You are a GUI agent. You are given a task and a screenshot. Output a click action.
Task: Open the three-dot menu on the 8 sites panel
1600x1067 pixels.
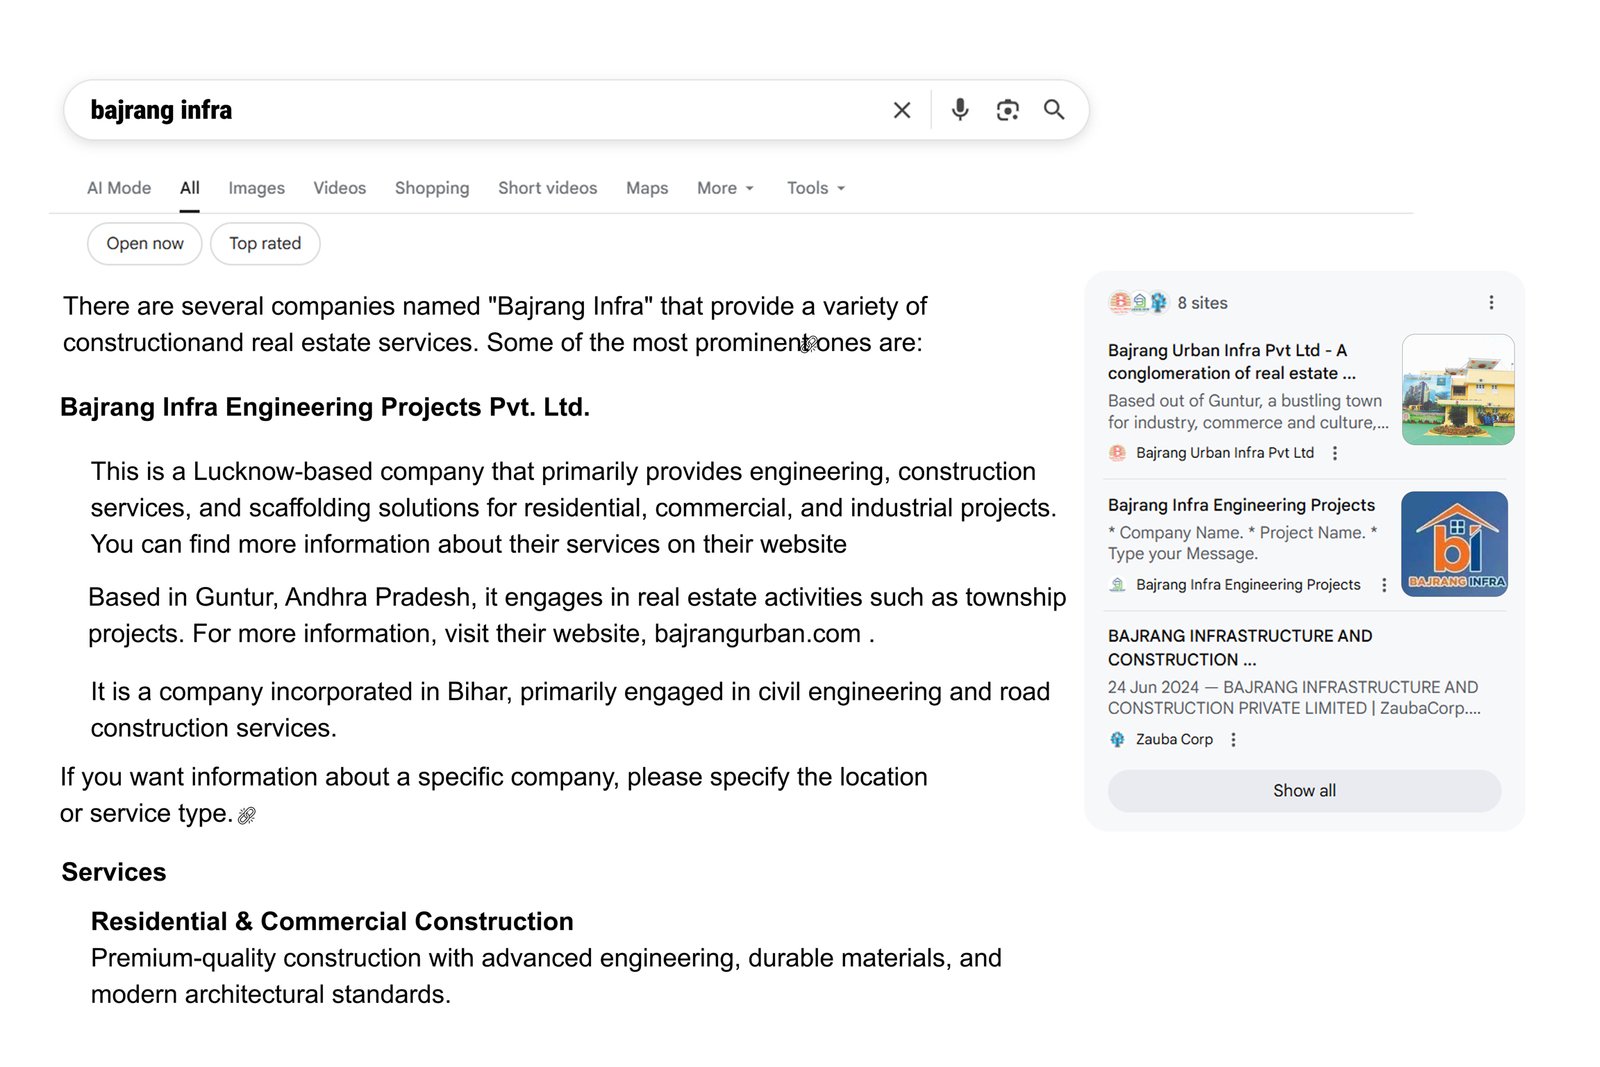click(1491, 301)
